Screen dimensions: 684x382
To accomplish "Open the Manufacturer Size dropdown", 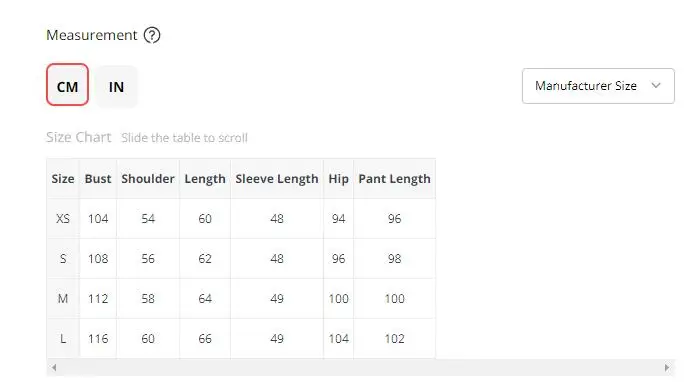I will [598, 86].
